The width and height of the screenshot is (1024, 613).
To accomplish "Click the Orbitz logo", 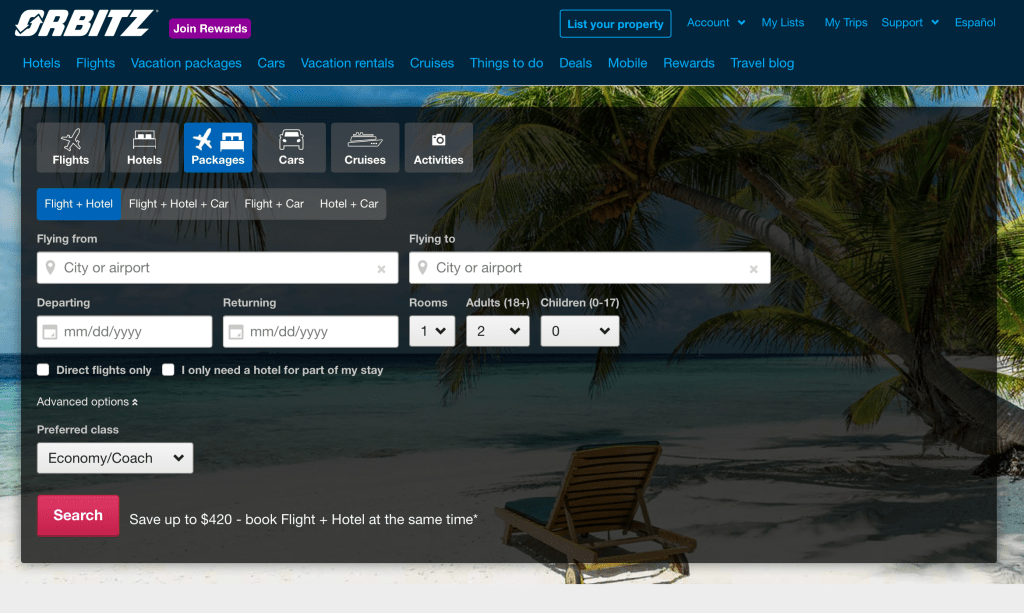I will (x=86, y=24).
